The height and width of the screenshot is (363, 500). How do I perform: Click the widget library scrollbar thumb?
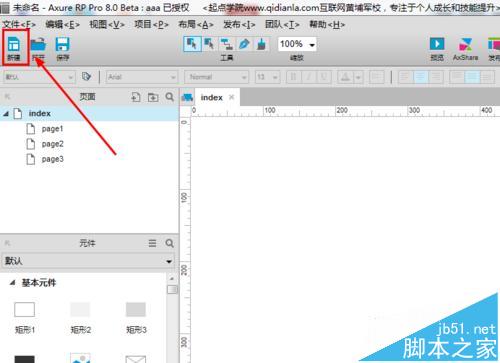pos(172,289)
